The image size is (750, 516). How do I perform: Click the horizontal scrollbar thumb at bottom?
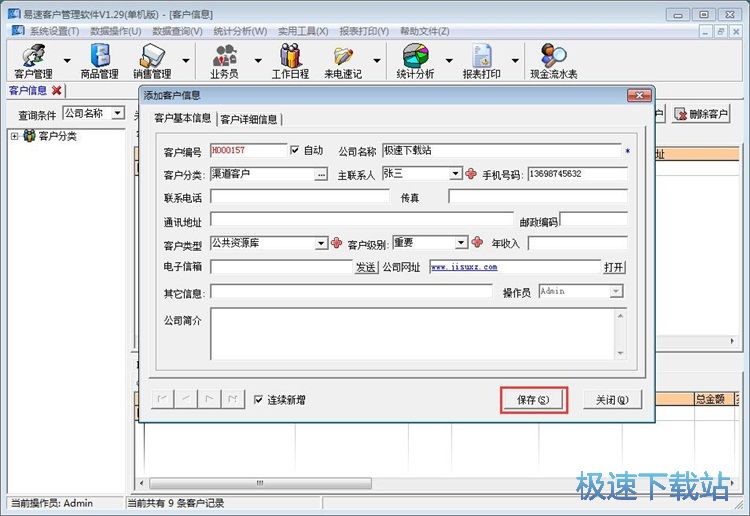[x=260, y=483]
